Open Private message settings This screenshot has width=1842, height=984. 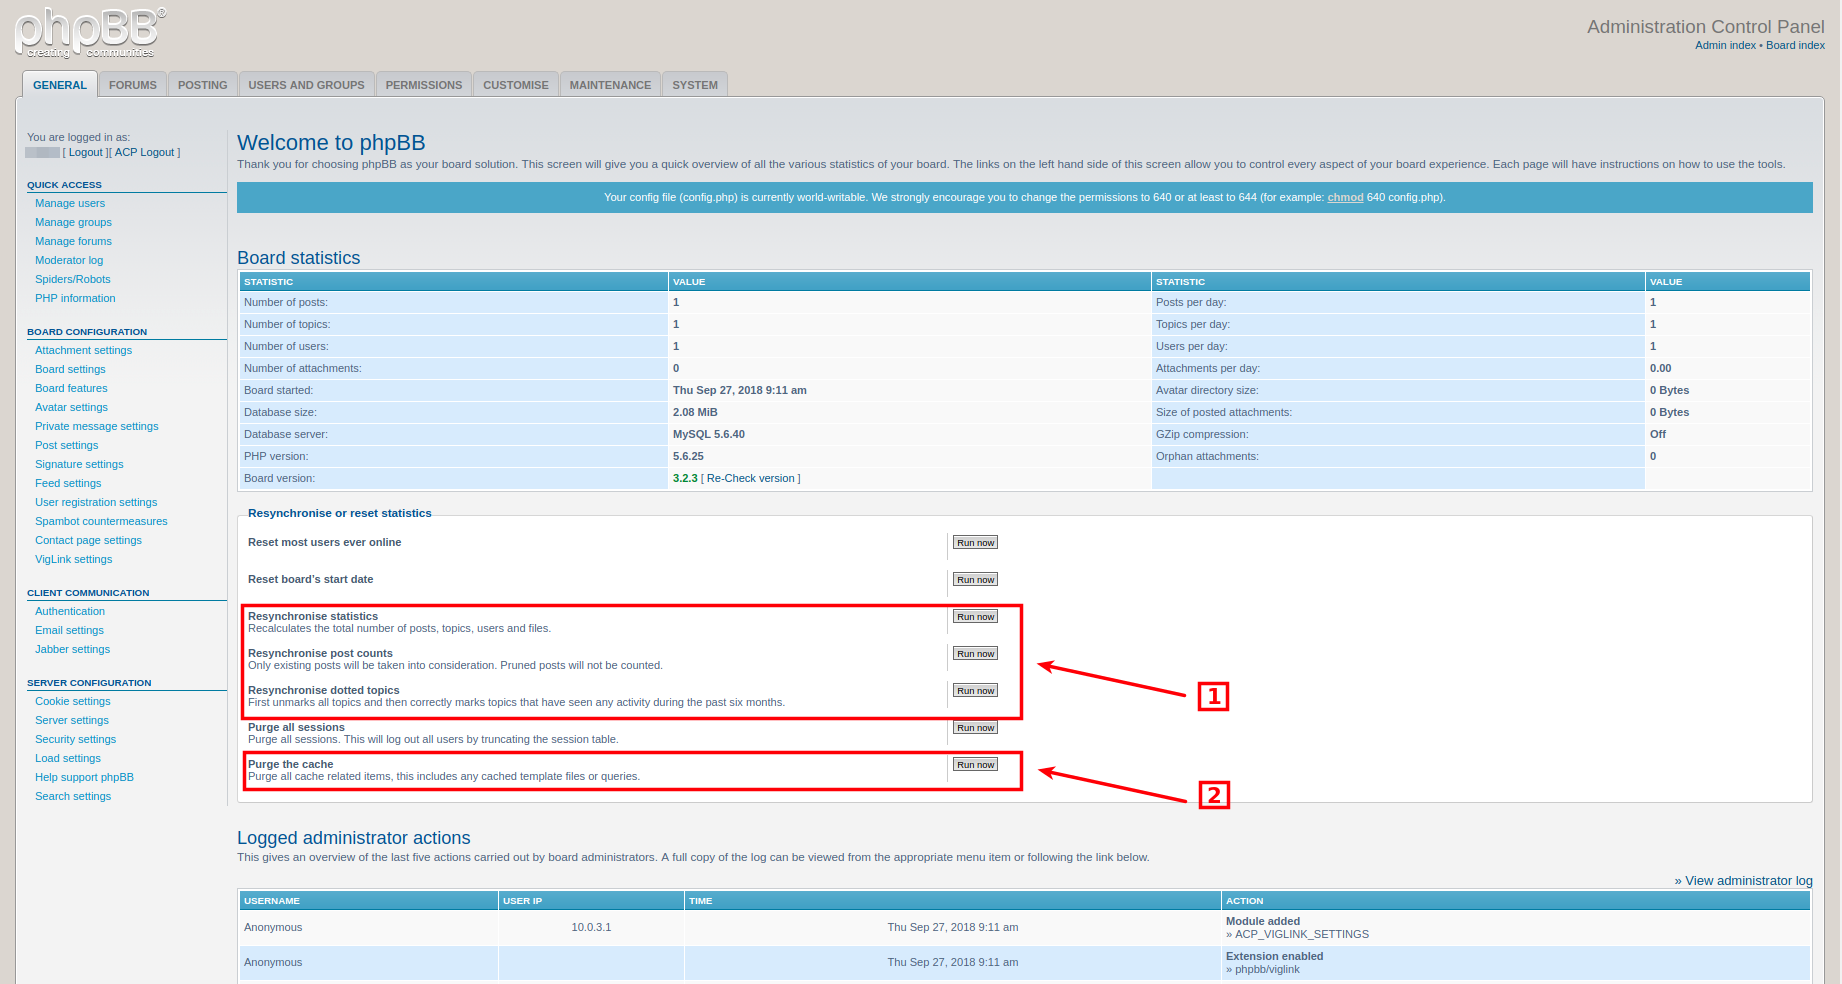[x=97, y=426]
